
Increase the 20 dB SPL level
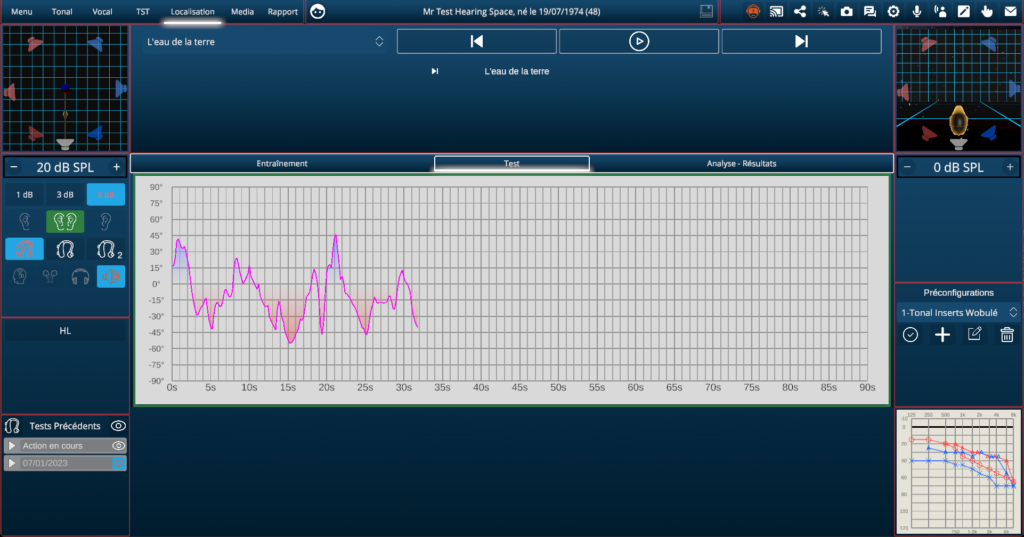tap(116, 167)
